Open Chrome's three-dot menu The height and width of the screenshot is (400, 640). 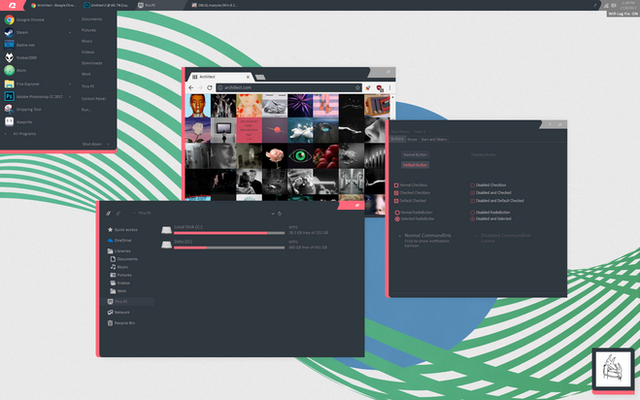(390, 87)
